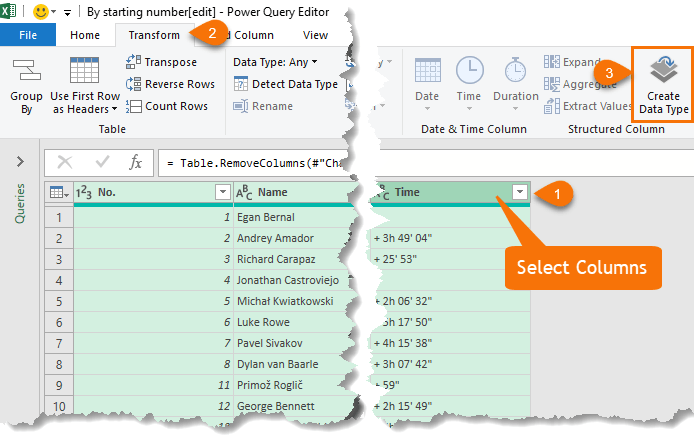Screen dimensions: 694x435
Task: Click the ABC type icon of Name column
Action: [x=244, y=192]
